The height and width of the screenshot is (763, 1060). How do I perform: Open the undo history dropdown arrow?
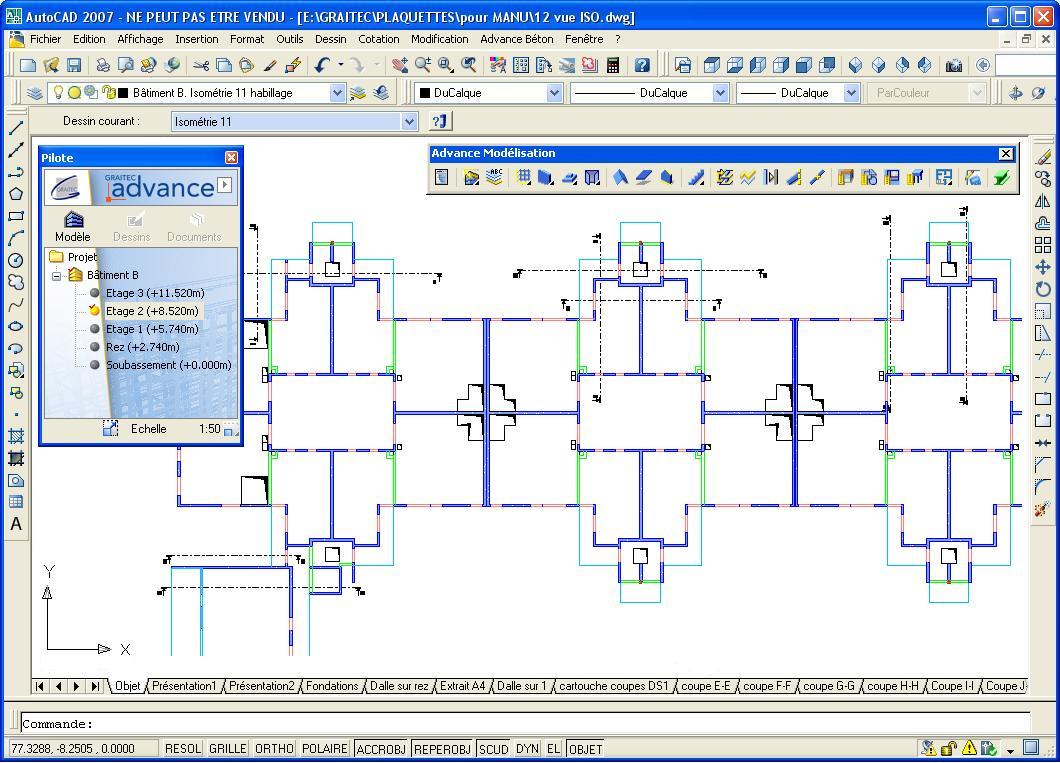tap(341, 65)
